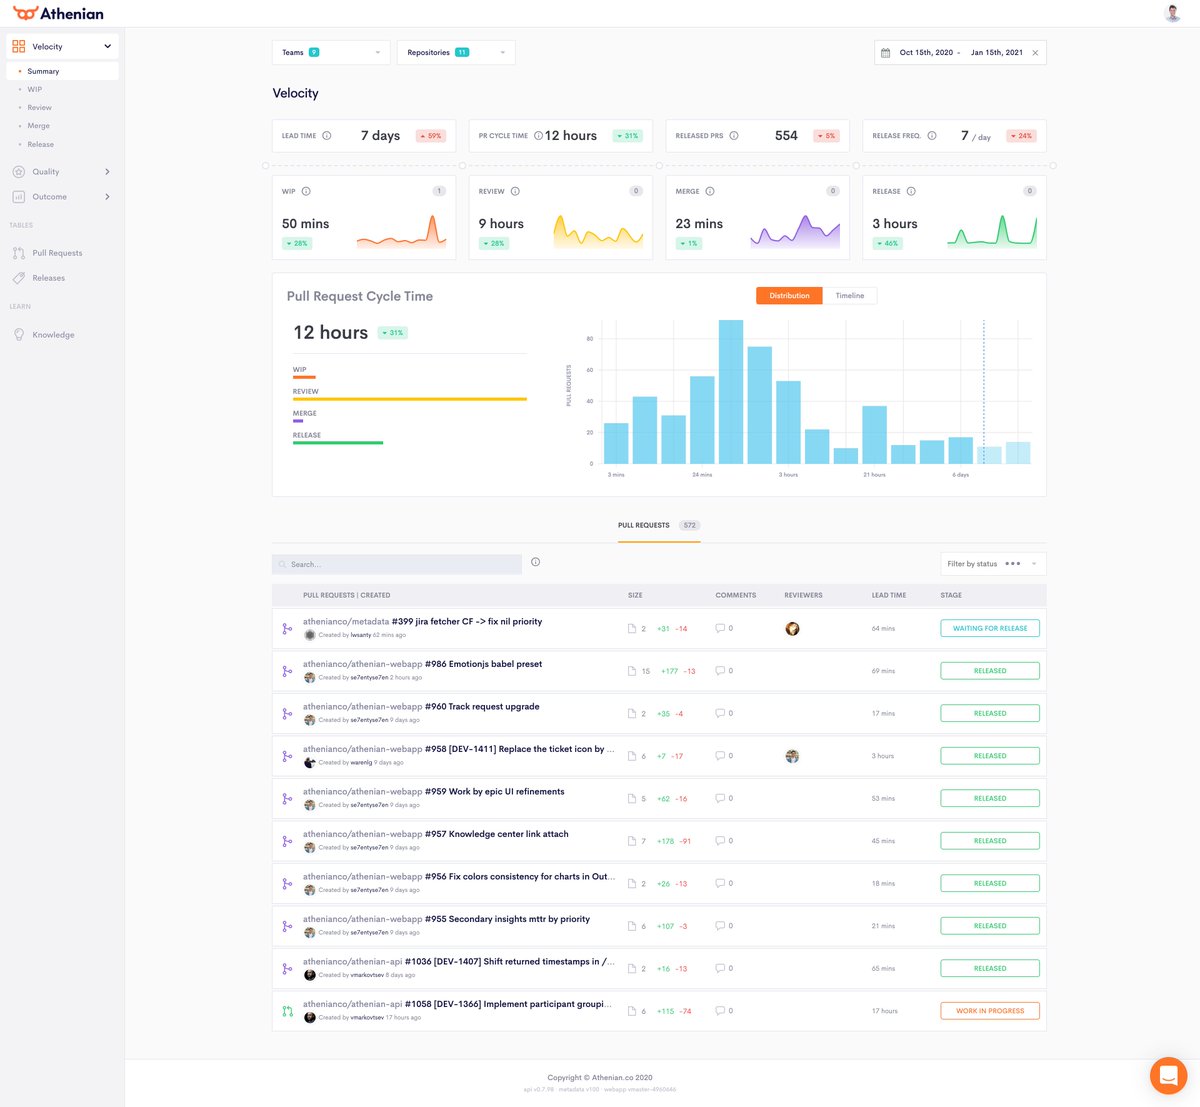
Task: Open the Teams dropdown
Action: pyautogui.click(x=331, y=53)
